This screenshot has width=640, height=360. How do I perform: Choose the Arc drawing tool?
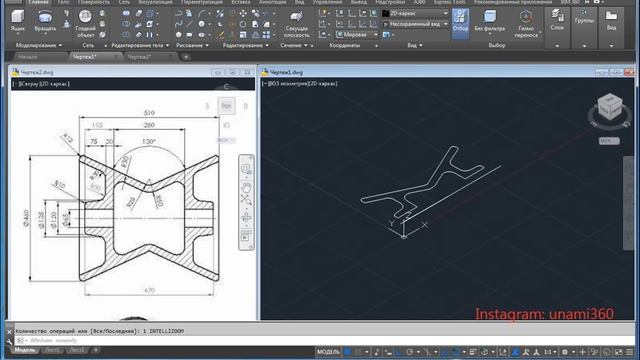tap(202, 14)
